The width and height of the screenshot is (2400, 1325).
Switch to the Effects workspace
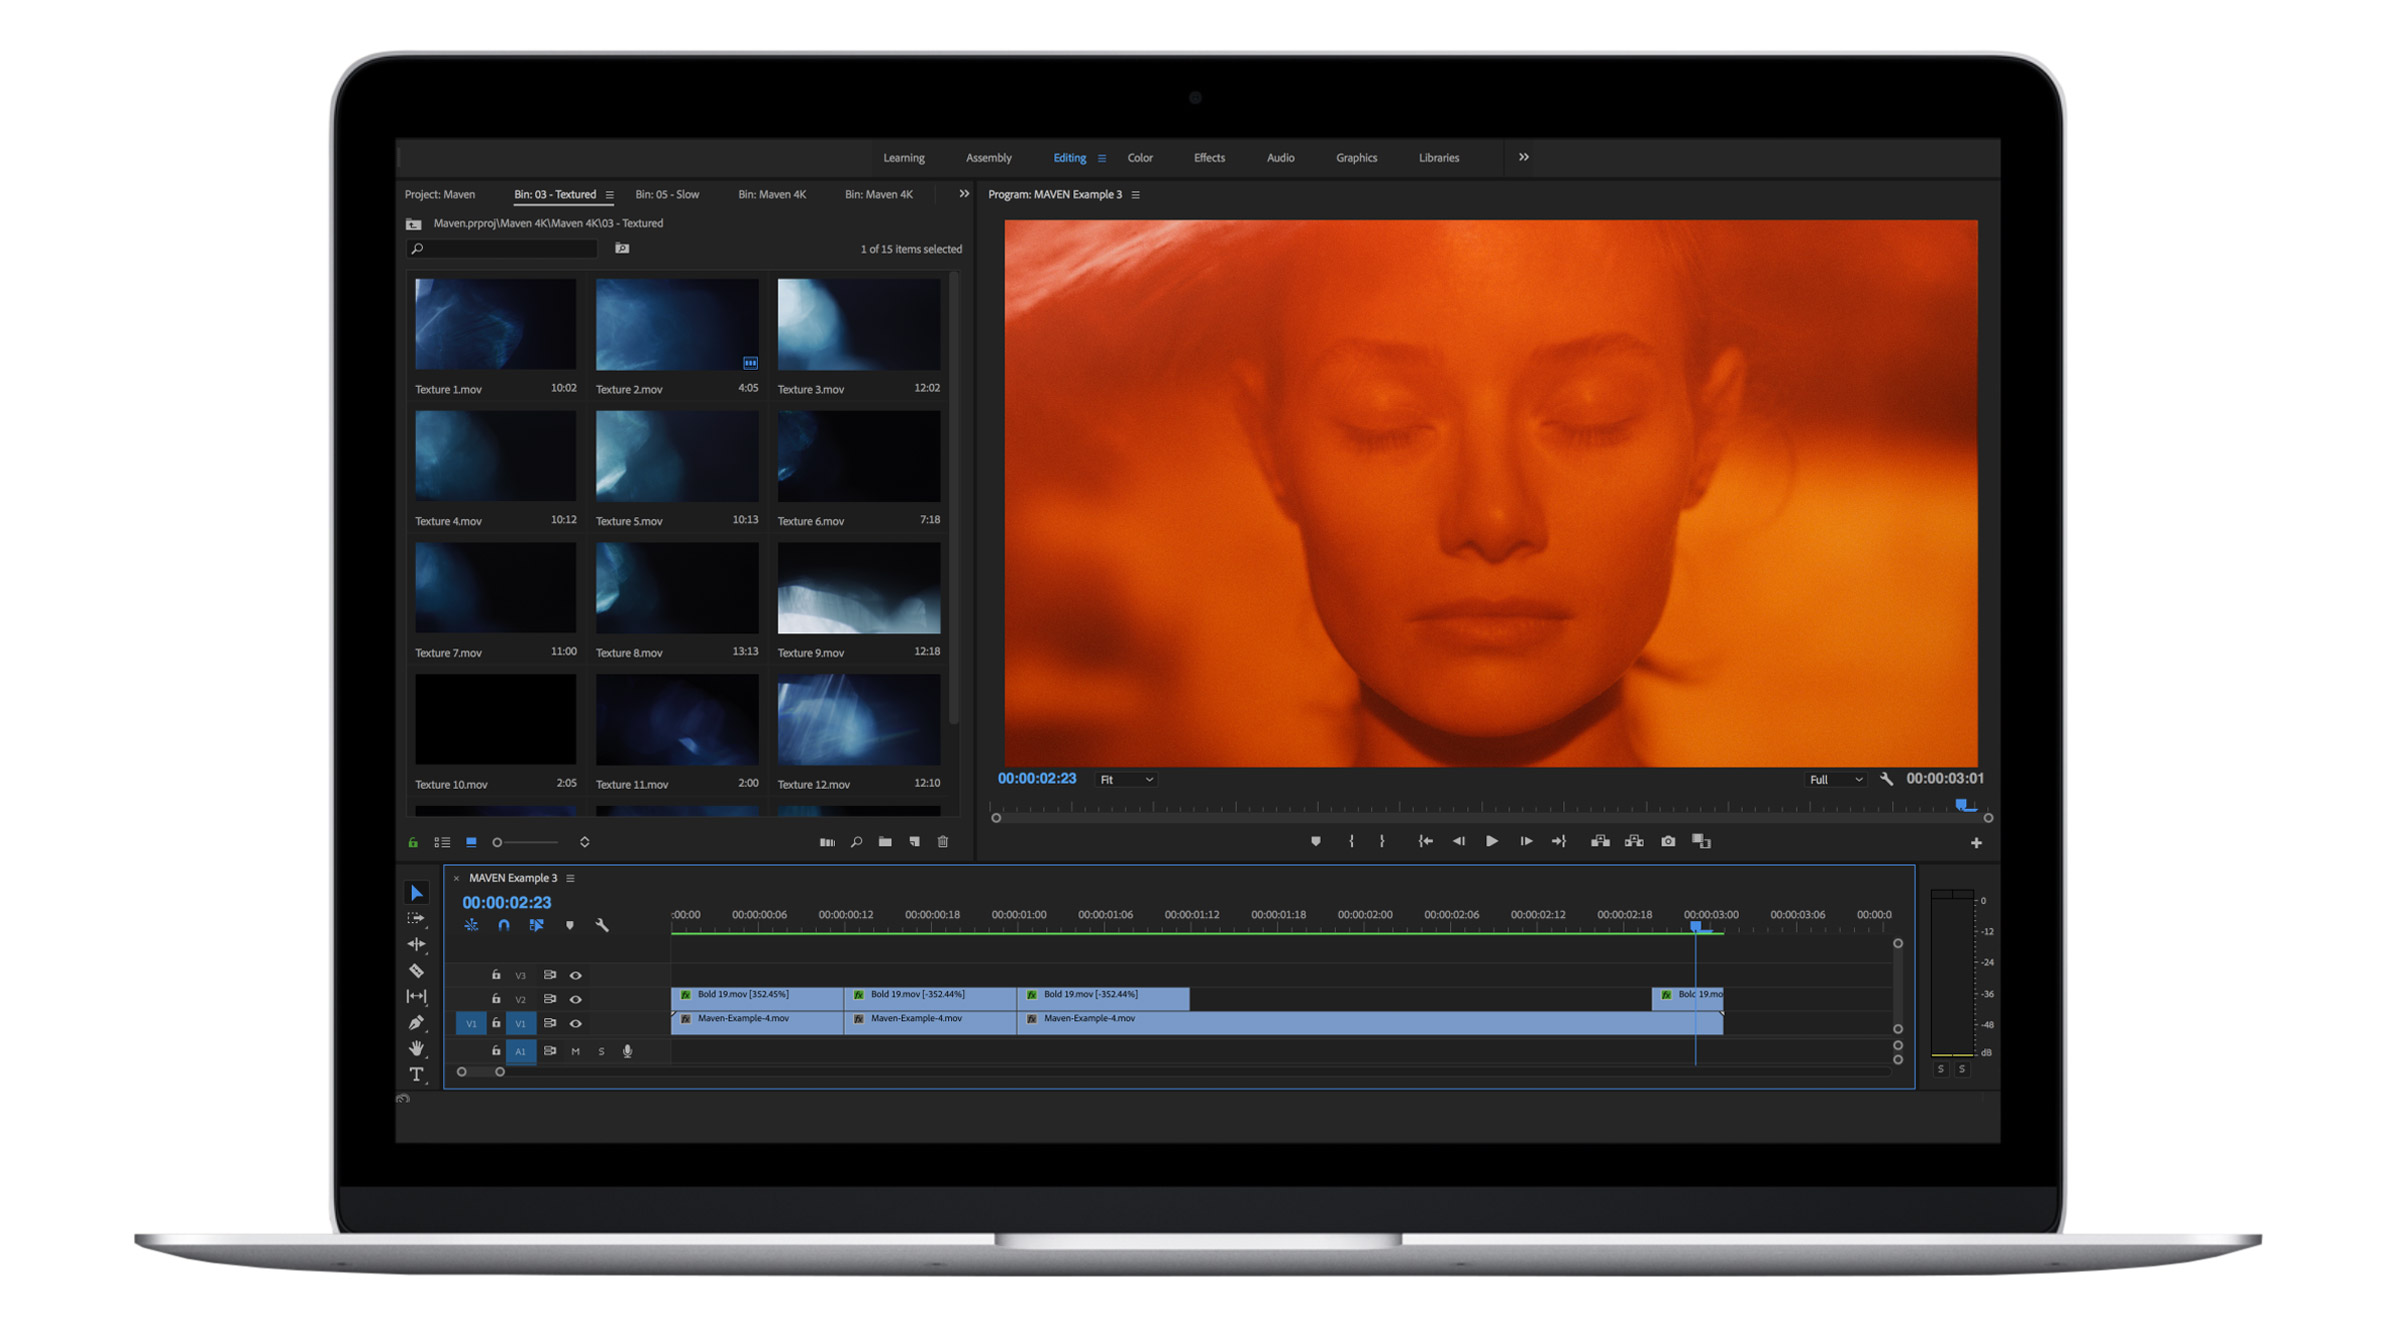point(1209,158)
